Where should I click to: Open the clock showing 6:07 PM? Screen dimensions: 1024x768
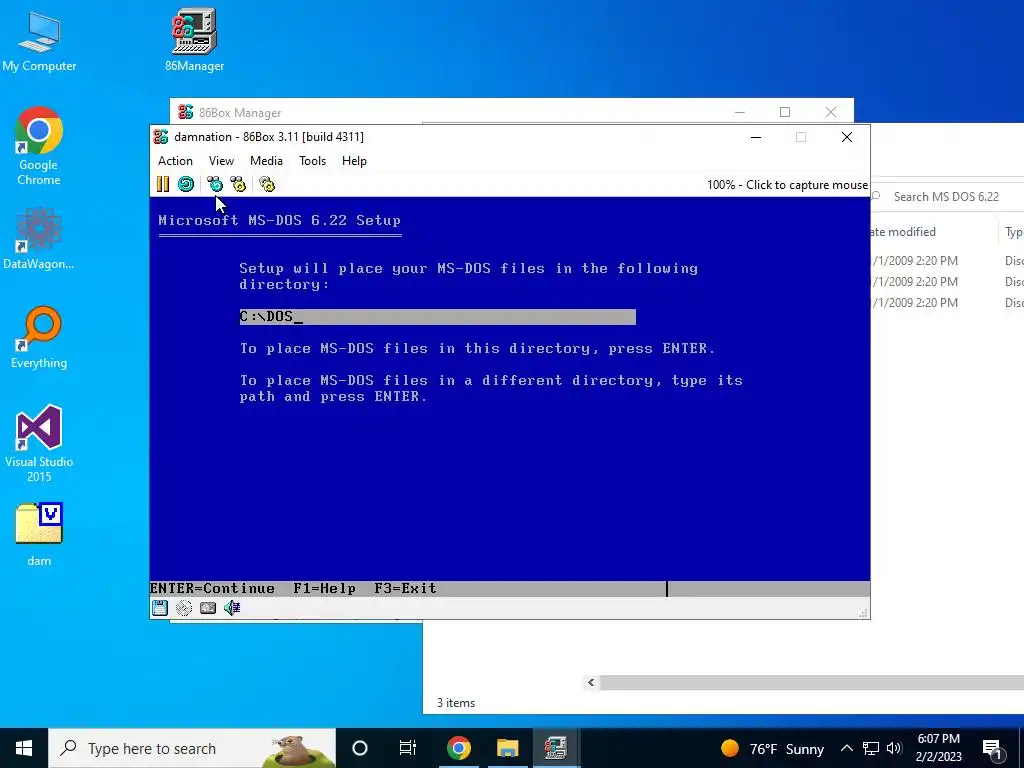point(938,748)
